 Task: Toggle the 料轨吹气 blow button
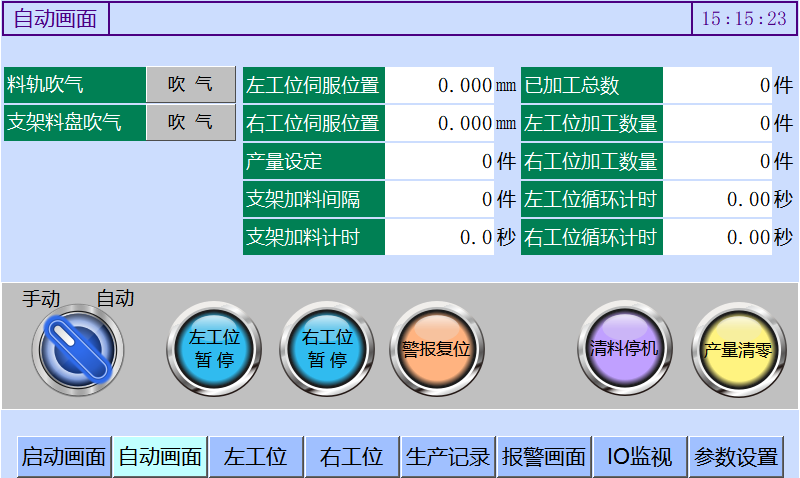[x=190, y=85]
